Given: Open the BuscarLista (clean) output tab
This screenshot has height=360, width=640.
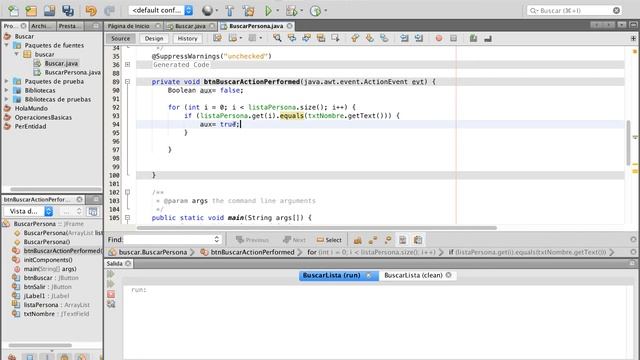Looking at the screenshot, I should pyautogui.click(x=418, y=275).
